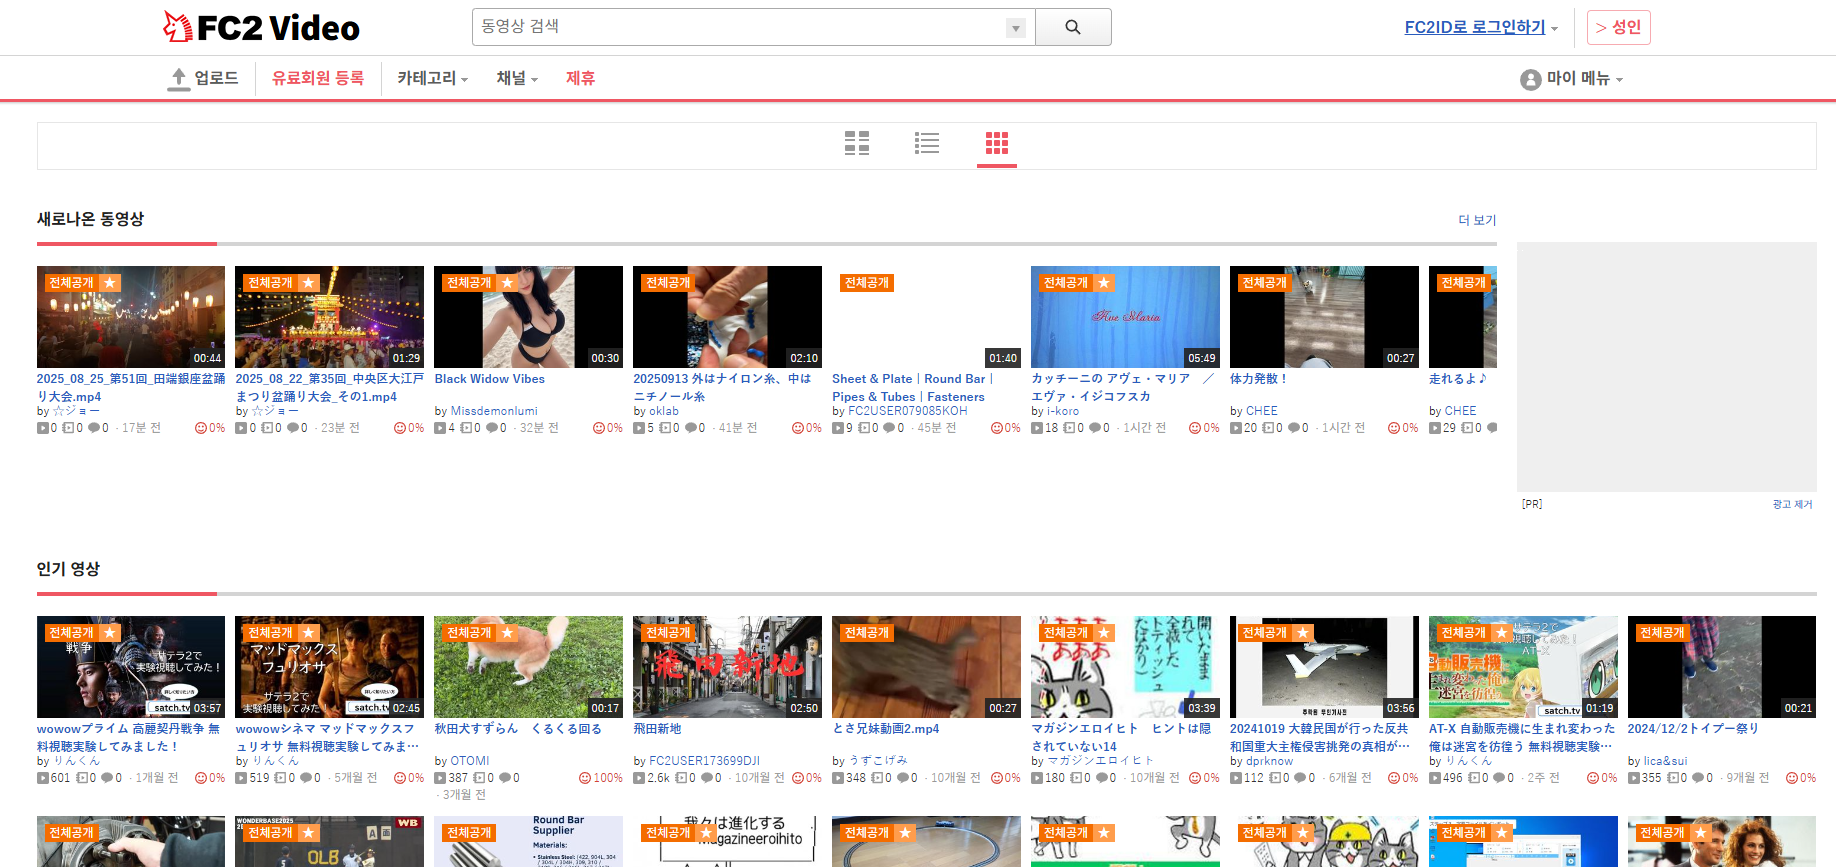Click the 업로드 upload icon
This screenshot has height=867, width=1836.
point(178,79)
